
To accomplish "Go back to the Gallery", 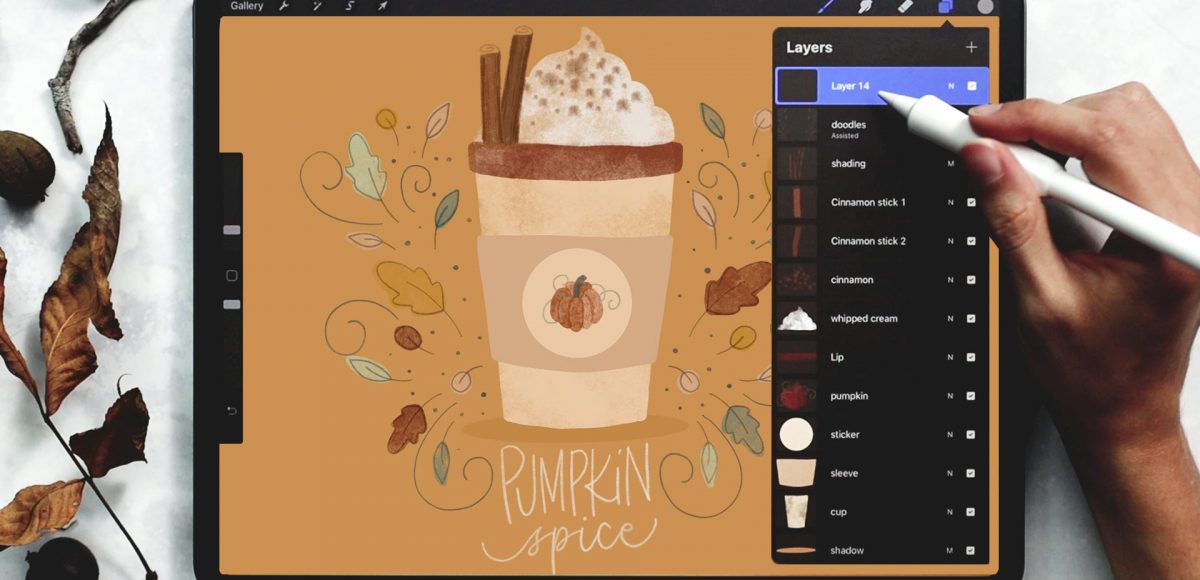I will coord(247,8).
